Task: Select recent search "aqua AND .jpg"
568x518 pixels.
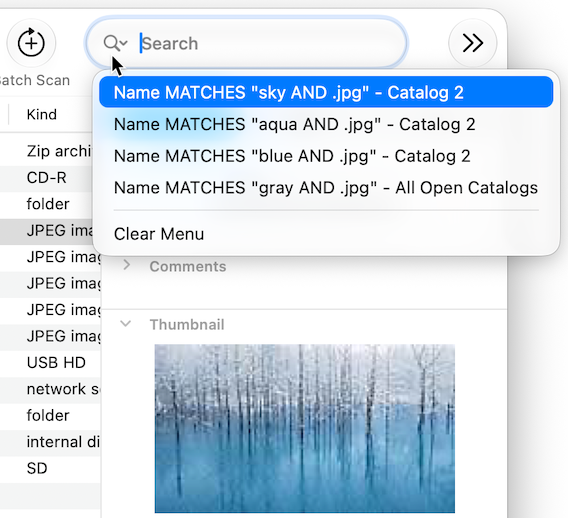Action: point(326,124)
